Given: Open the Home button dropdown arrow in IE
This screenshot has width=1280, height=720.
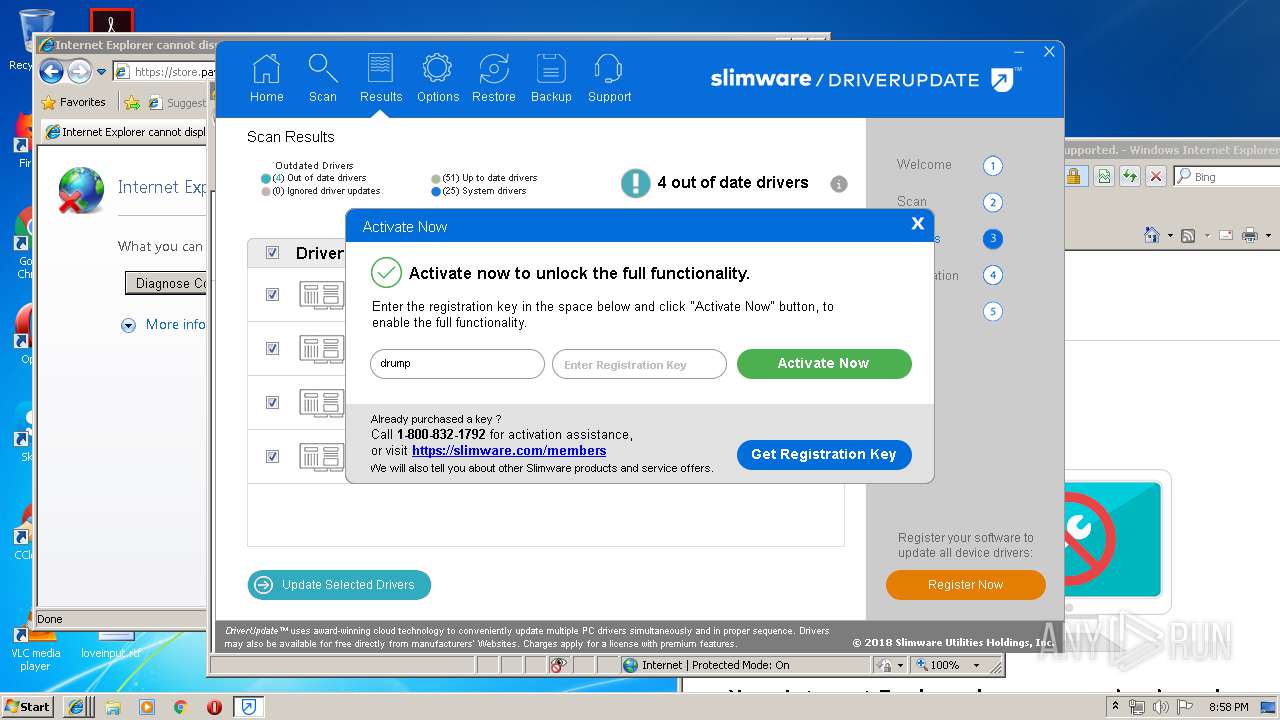Looking at the screenshot, I should [1170, 236].
